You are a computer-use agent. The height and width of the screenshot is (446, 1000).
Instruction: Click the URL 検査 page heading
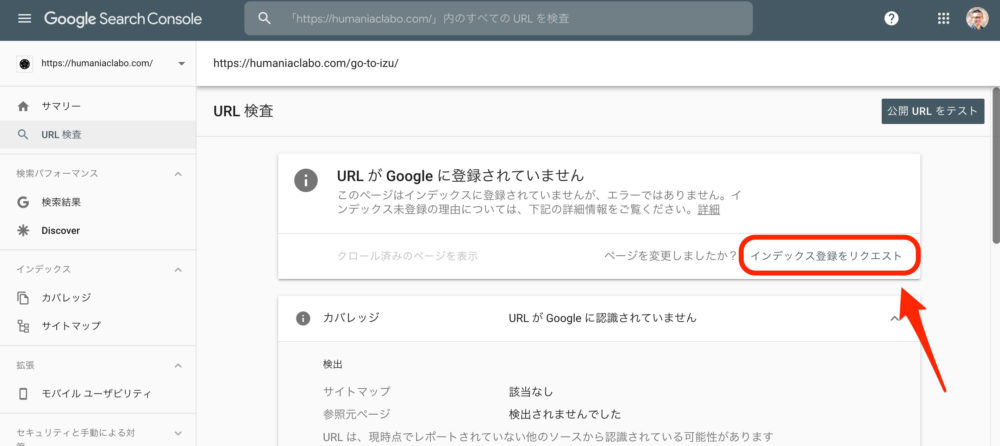(x=243, y=111)
